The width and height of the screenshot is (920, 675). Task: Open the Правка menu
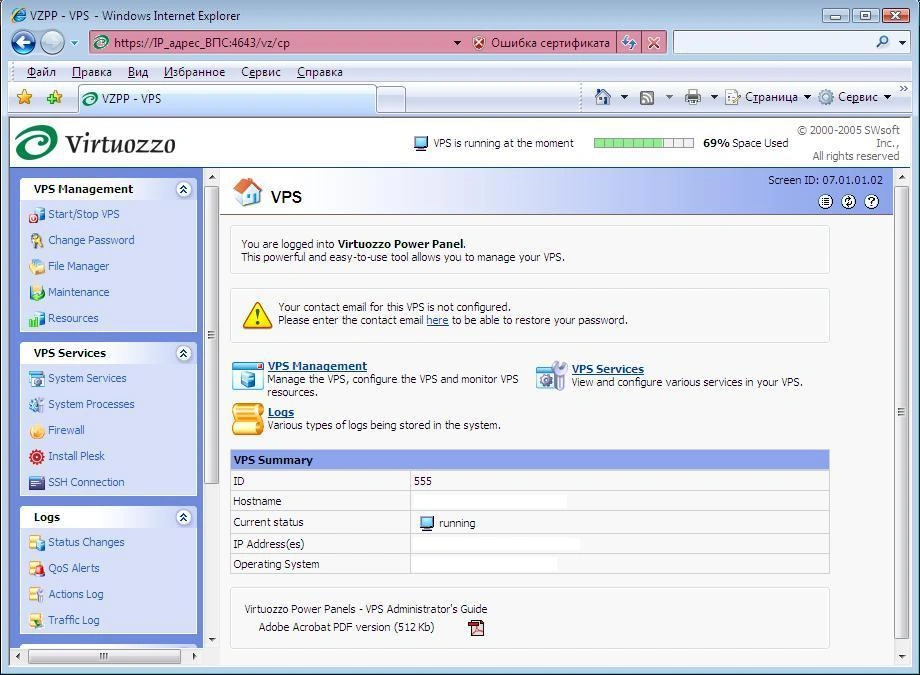click(92, 72)
